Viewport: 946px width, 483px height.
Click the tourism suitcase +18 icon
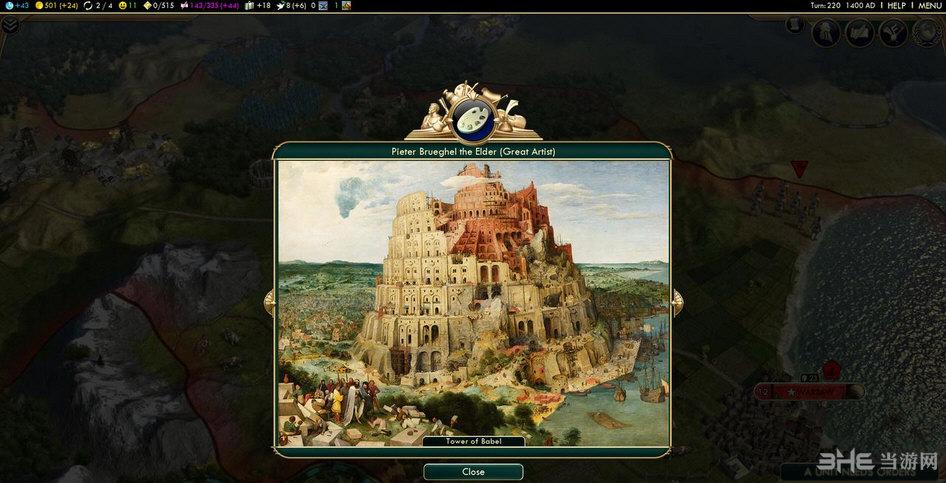tap(250, 5)
